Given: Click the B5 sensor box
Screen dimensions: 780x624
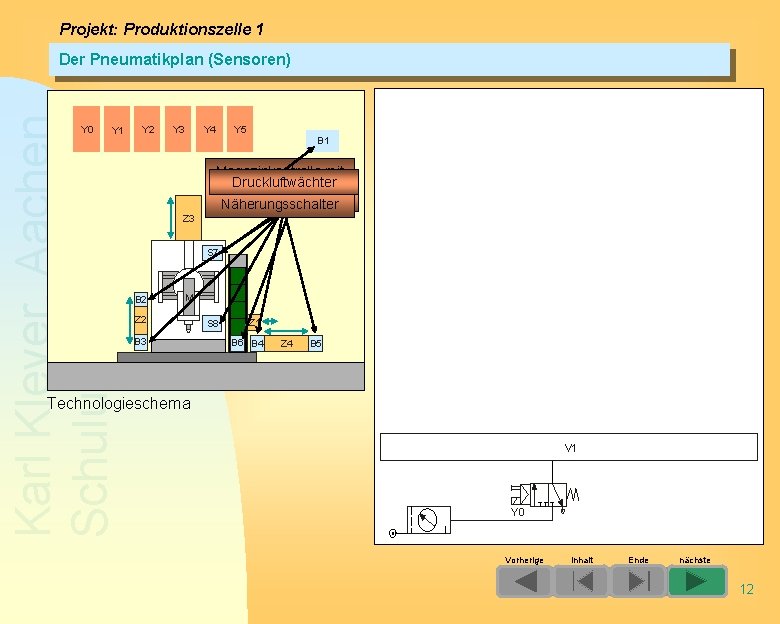Looking at the screenshot, I should point(316,343).
